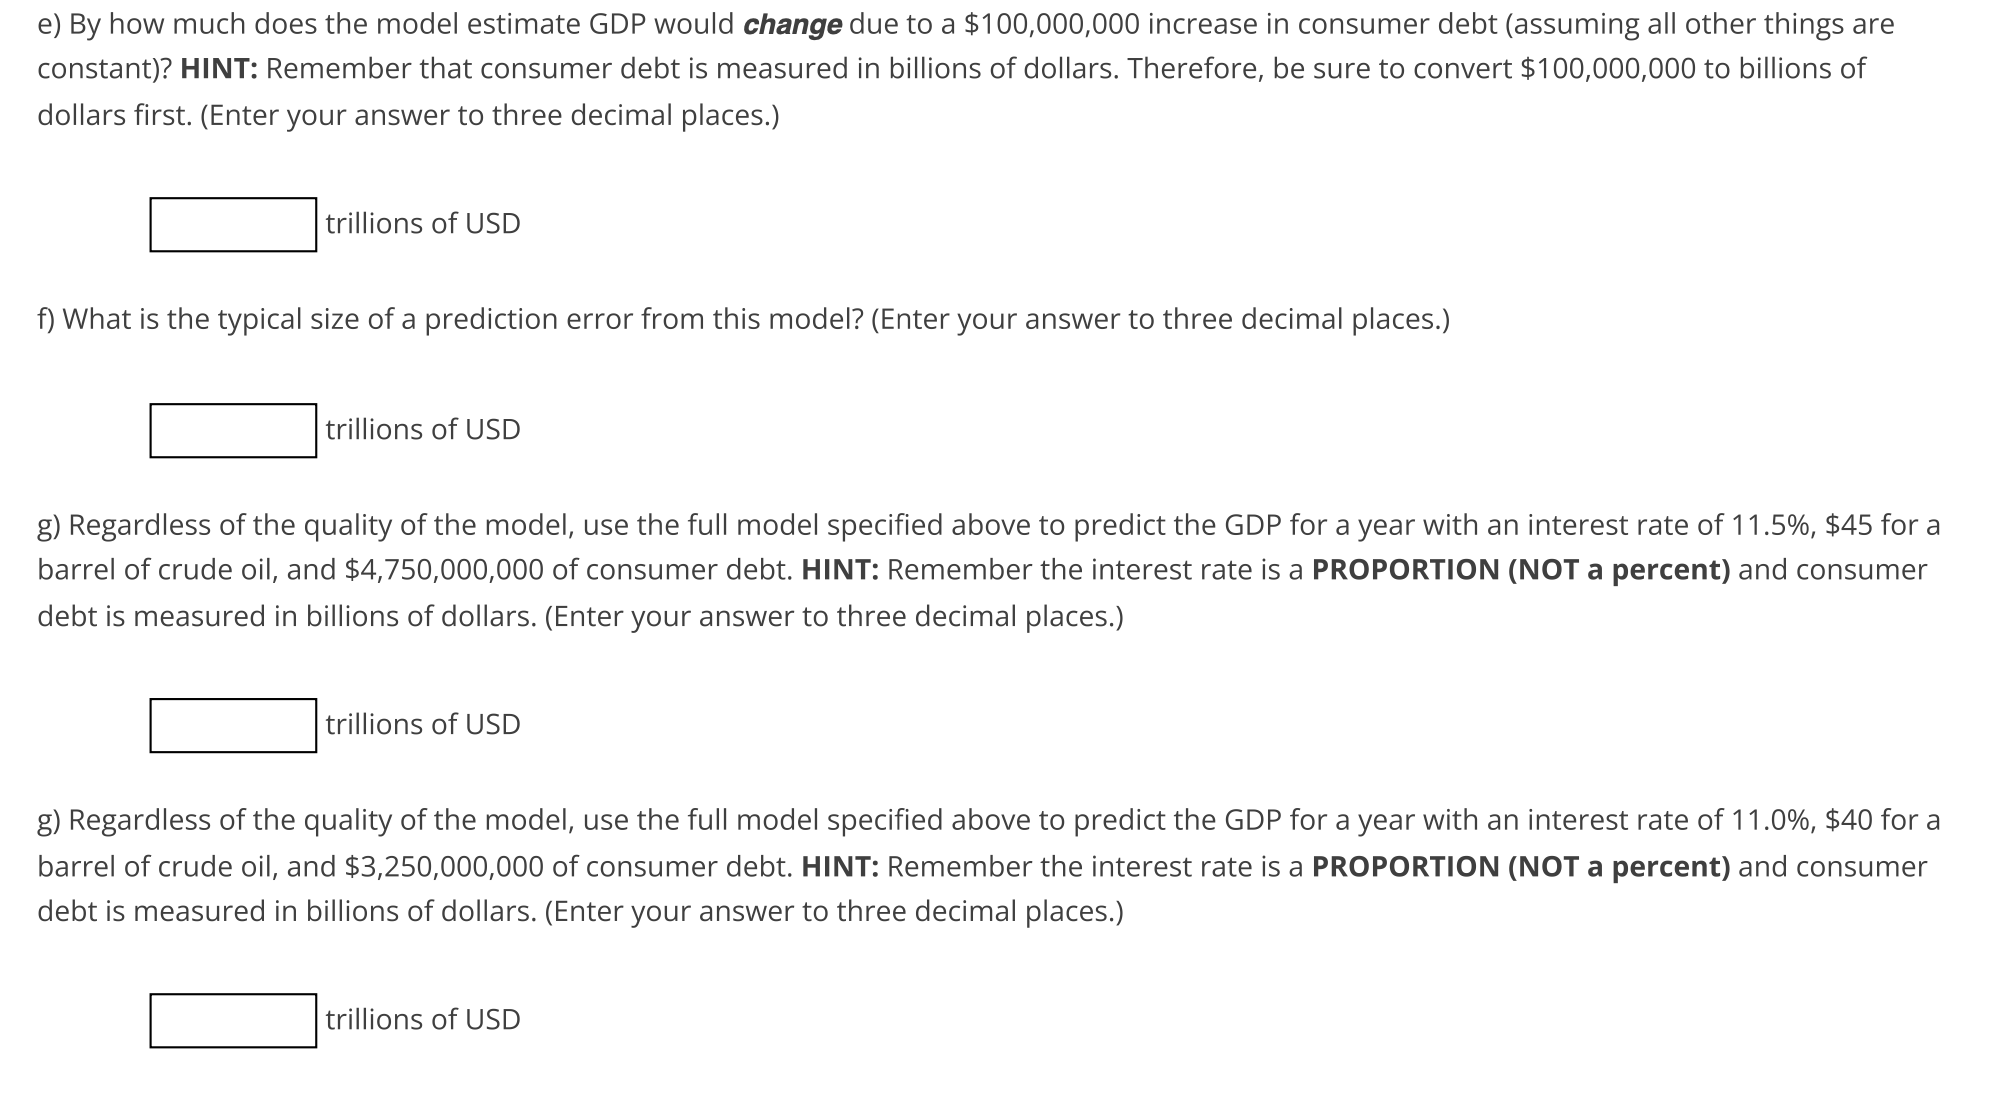Select the text 'f)' starting the prediction error question
This screenshot has width=2008, height=1098.
click(x=47, y=319)
